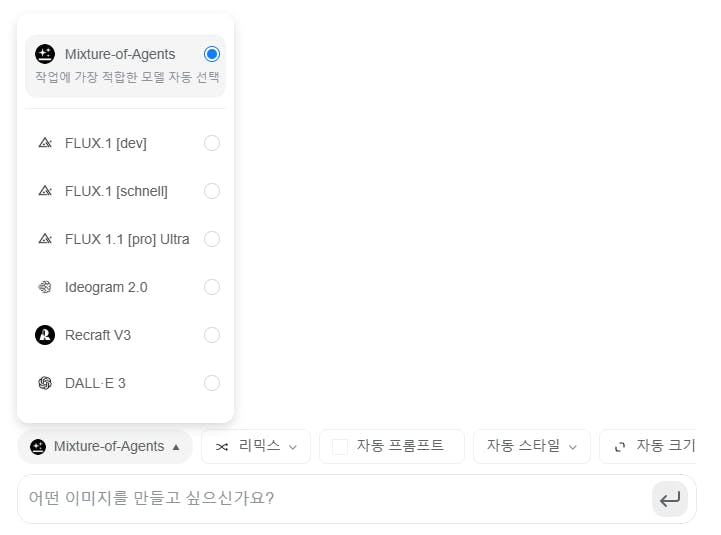Open the 리믹스 dropdown

tap(256, 447)
